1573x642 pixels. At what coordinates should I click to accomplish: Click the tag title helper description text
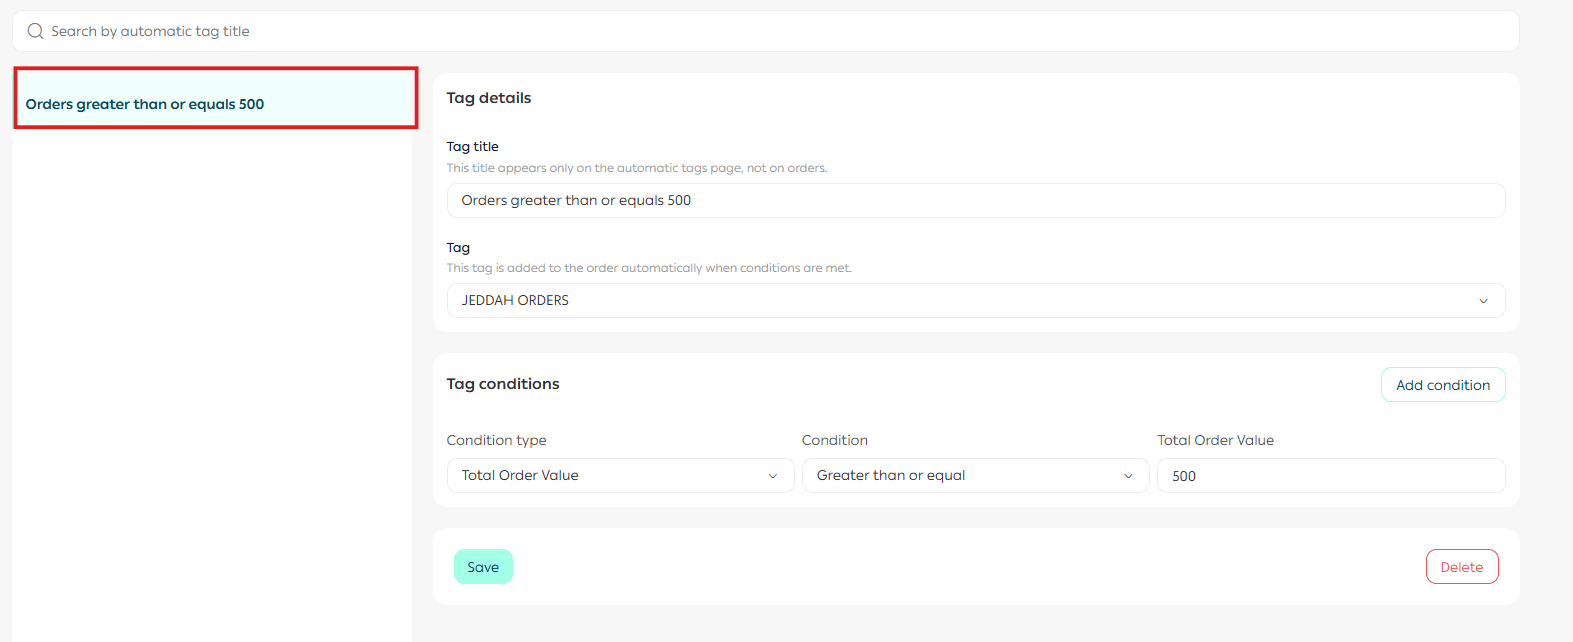[x=636, y=168]
